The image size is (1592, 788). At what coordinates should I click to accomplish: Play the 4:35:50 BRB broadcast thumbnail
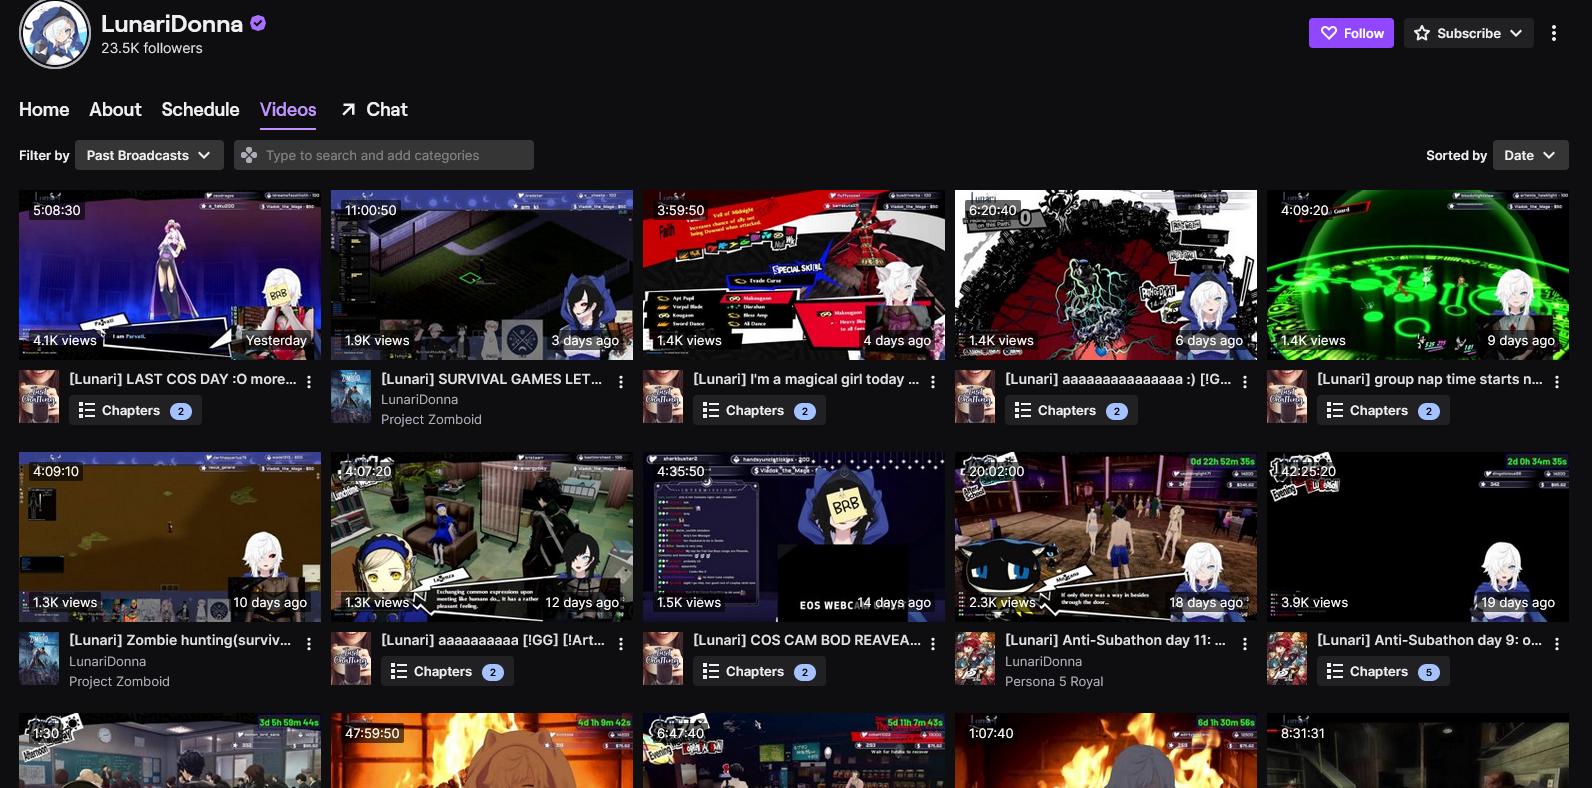(794, 537)
